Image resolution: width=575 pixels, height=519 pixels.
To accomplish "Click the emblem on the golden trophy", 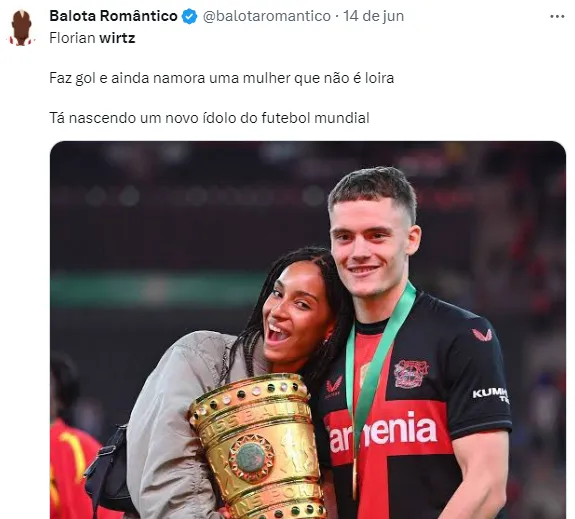I will [252, 457].
